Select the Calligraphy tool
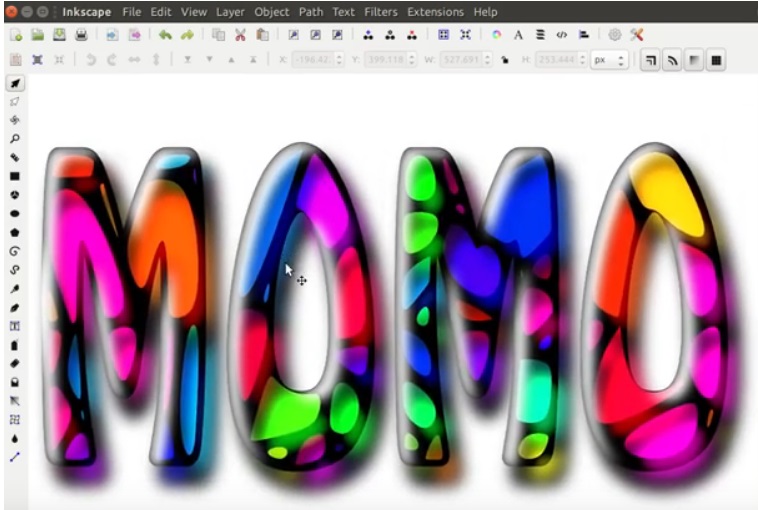The width and height of the screenshot is (758, 510). (x=15, y=307)
